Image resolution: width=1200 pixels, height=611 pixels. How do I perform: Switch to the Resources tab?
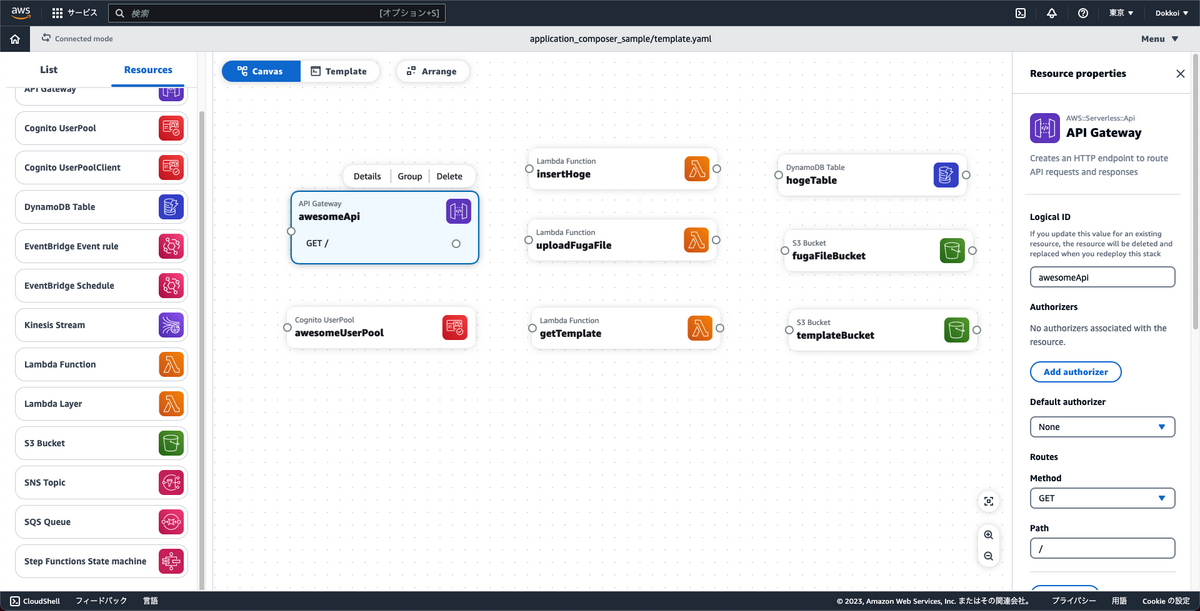pos(148,70)
